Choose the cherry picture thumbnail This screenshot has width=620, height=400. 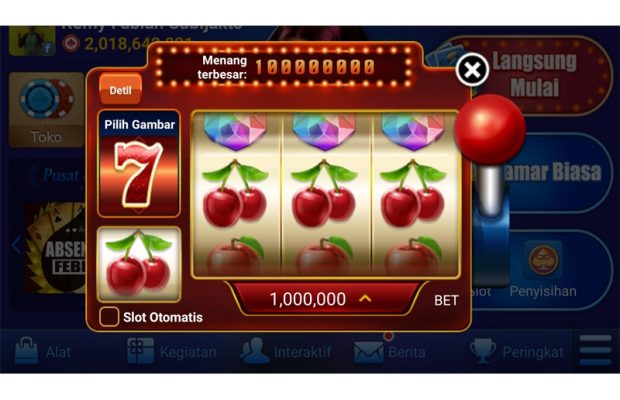[139, 264]
